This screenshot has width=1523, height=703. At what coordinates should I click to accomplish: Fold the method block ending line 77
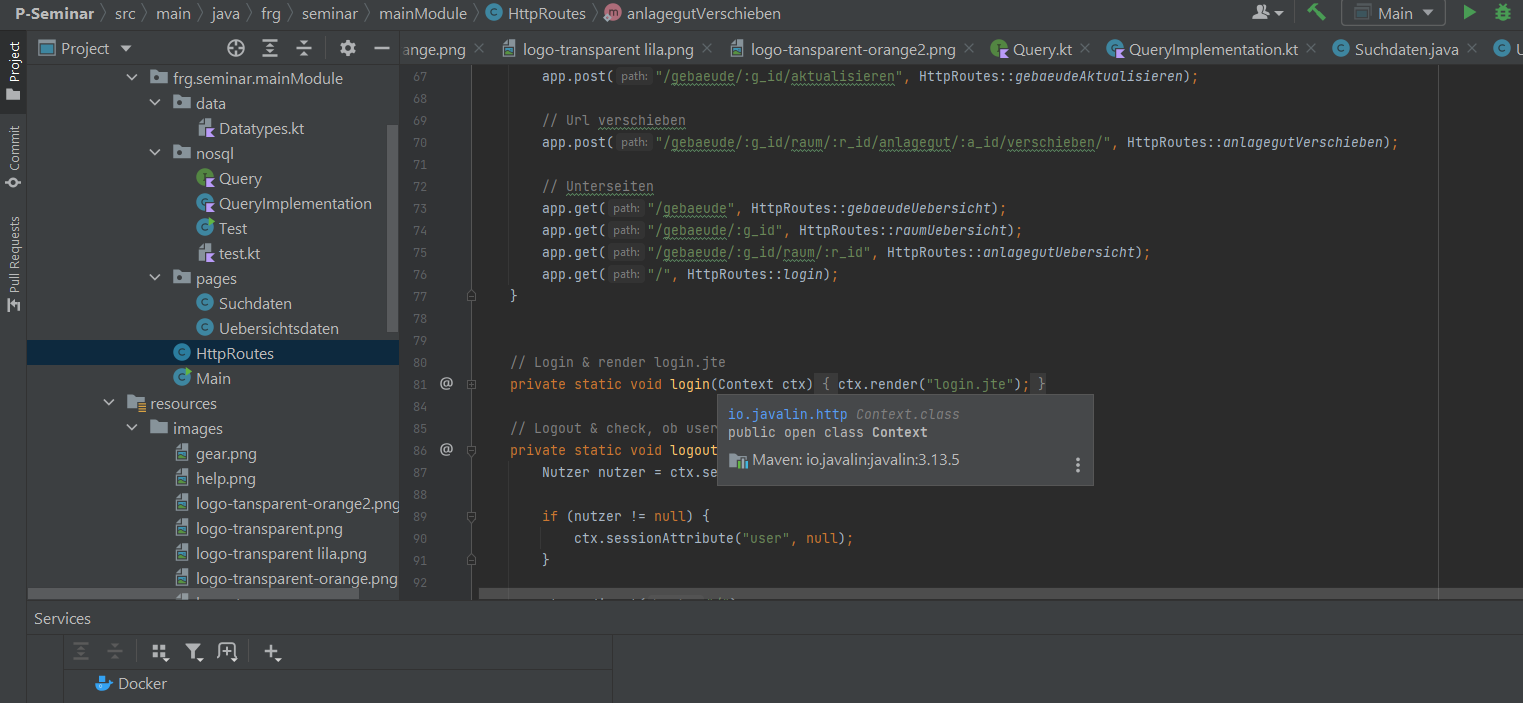tap(471, 296)
